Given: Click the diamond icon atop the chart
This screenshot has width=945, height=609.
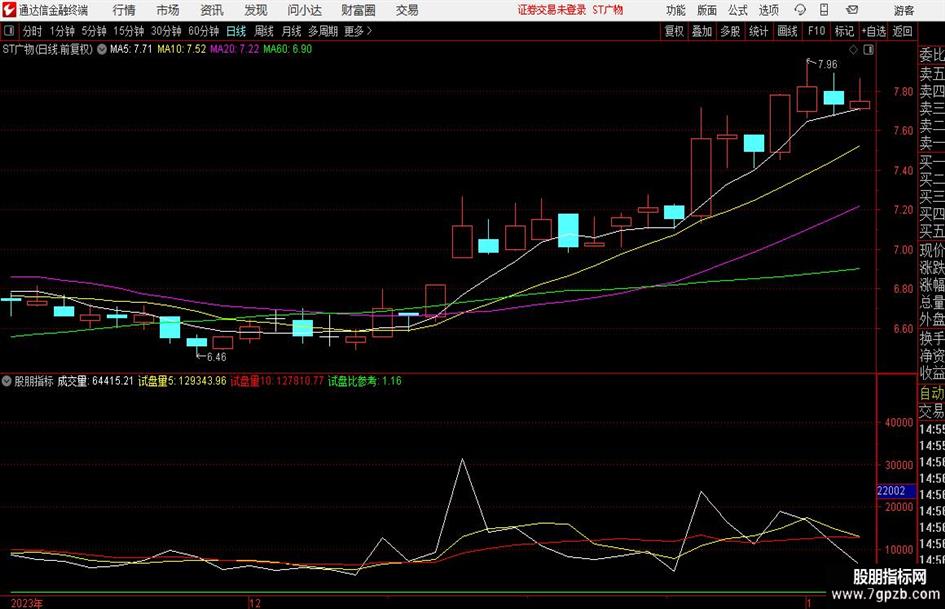Looking at the screenshot, I should (x=853, y=50).
